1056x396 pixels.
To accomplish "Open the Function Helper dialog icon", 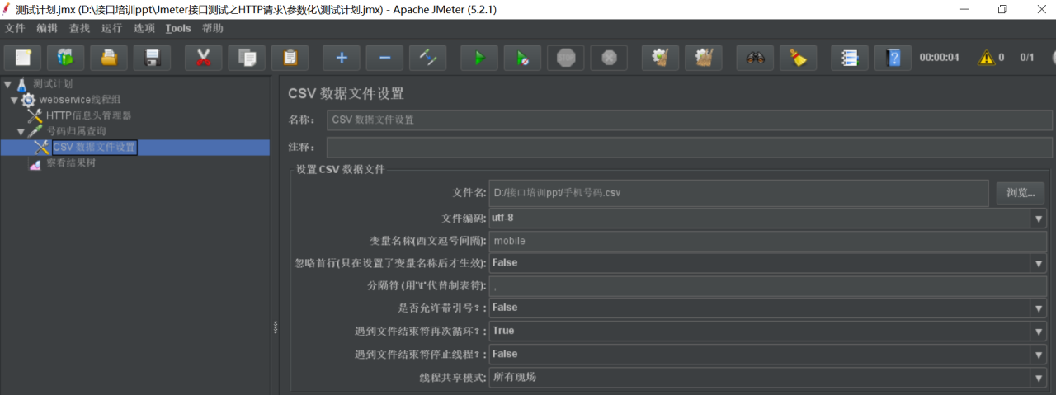I will point(849,58).
